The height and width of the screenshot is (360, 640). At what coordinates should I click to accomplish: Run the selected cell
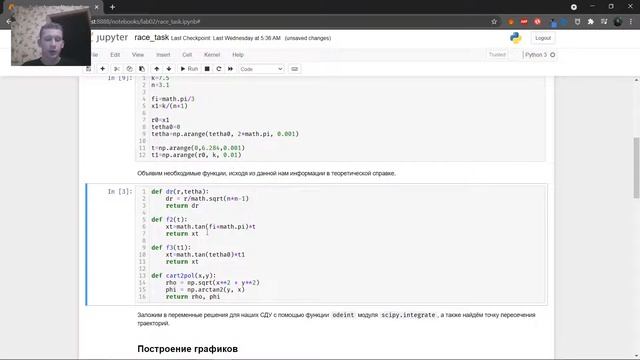point(189,69)
